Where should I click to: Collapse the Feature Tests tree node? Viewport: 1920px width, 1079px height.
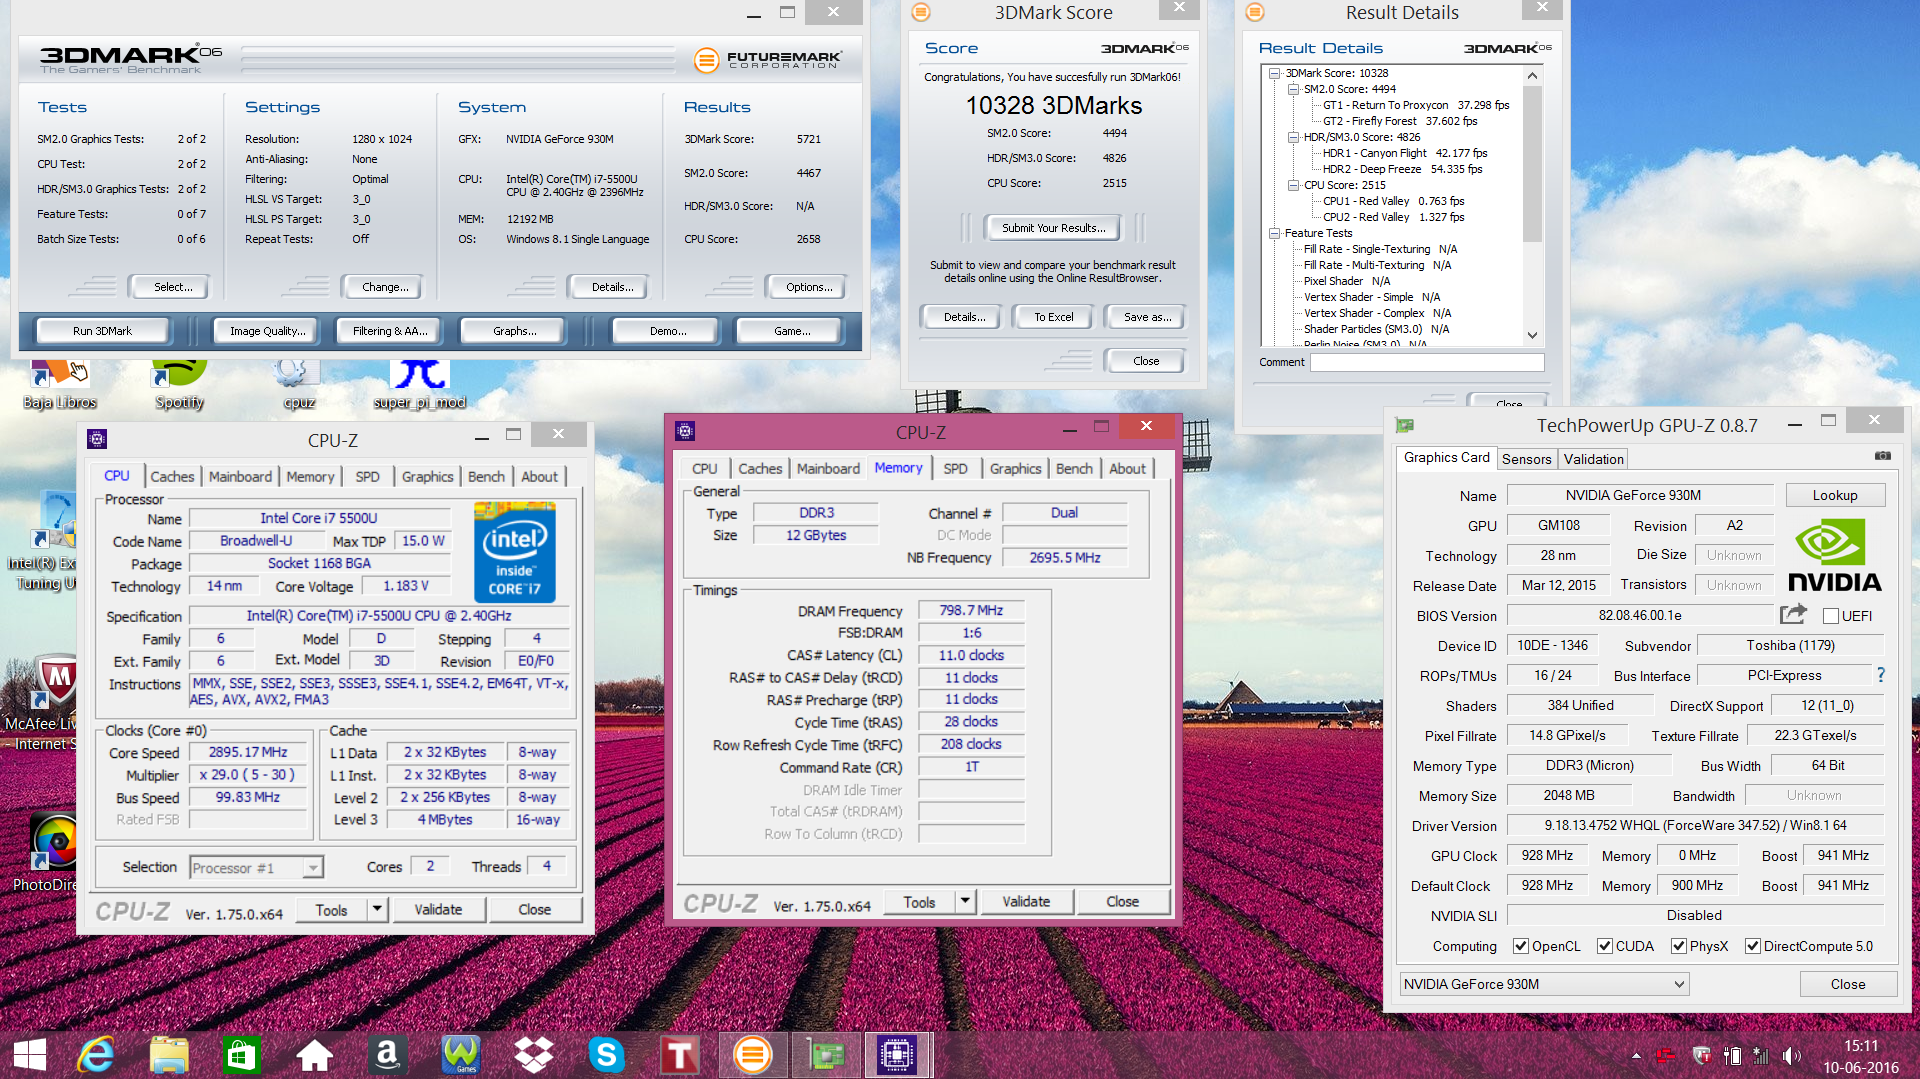point(1274,233)
